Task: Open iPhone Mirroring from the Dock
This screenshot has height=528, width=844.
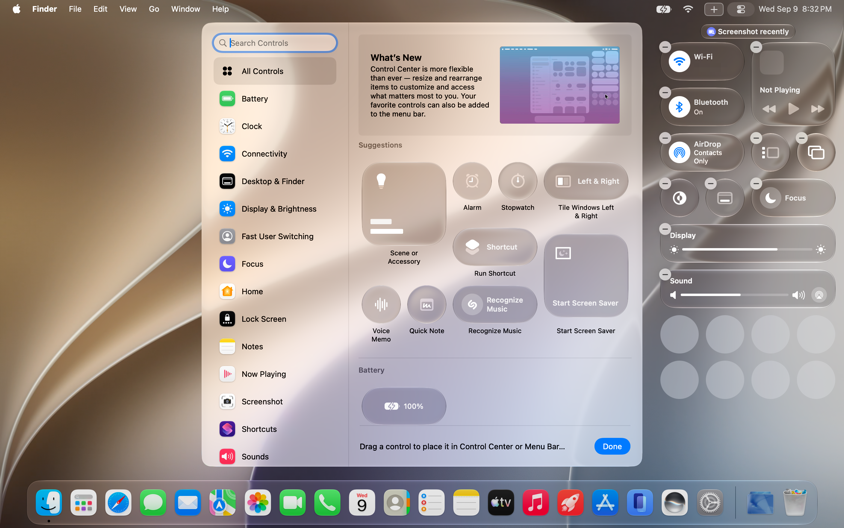Action: tap(639, 503)
